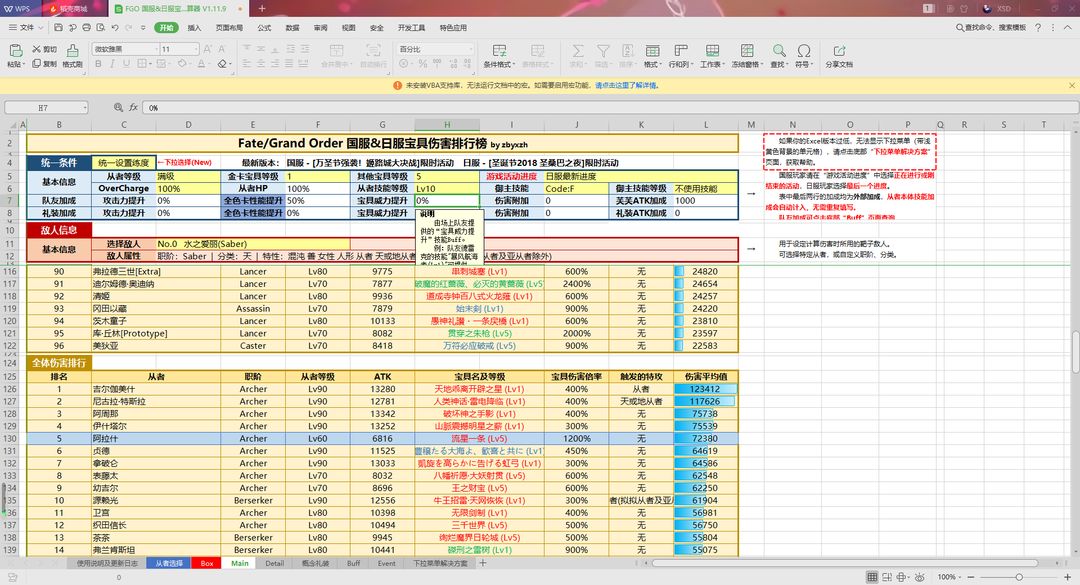Open the 数据 (Data) ribbon tab

[292, 28]
